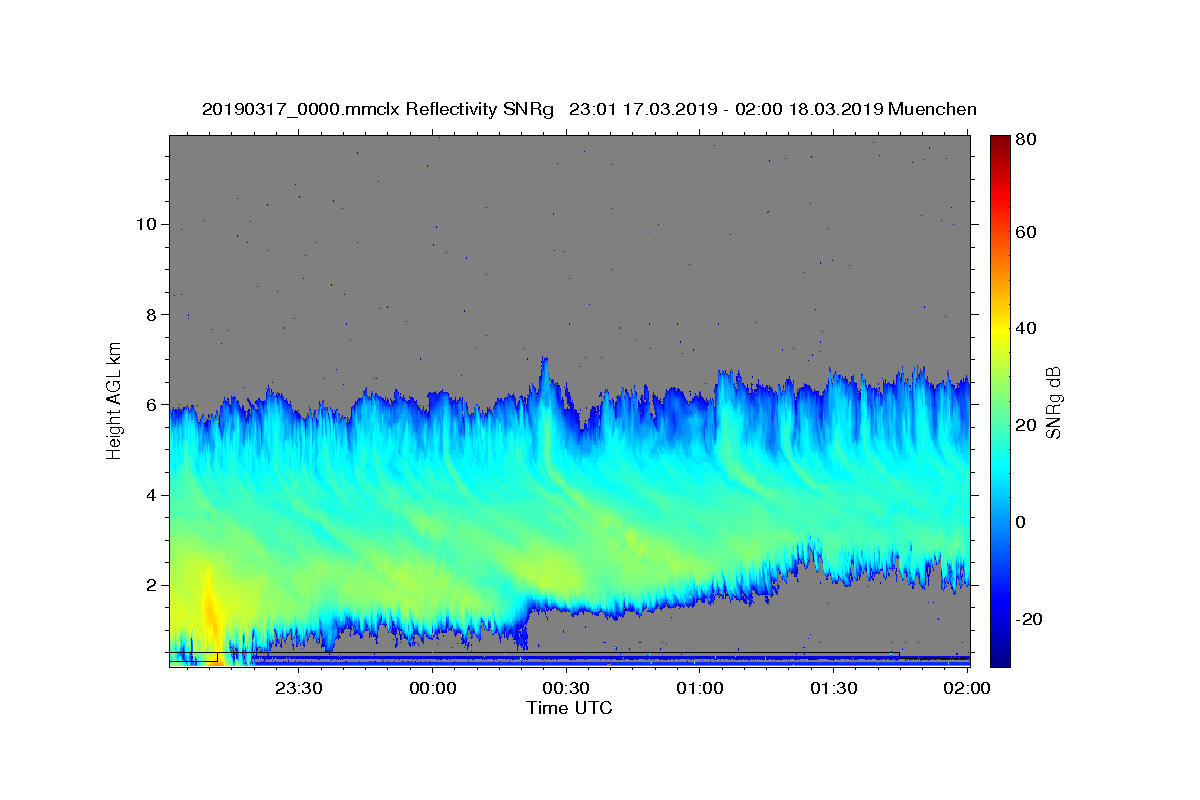The image size is (1200, 800).
Task: Click the colorbar value 80
Action: [1026, 139]
